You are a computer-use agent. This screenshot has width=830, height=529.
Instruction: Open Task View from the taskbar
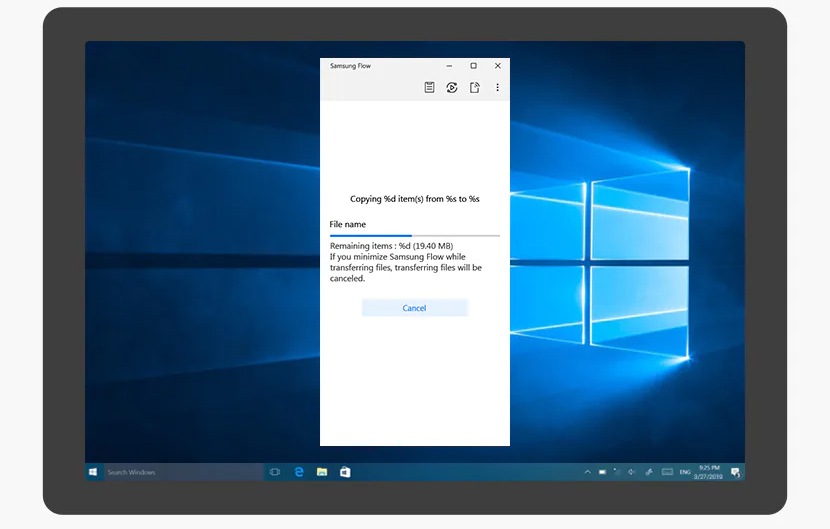(275, 472)
